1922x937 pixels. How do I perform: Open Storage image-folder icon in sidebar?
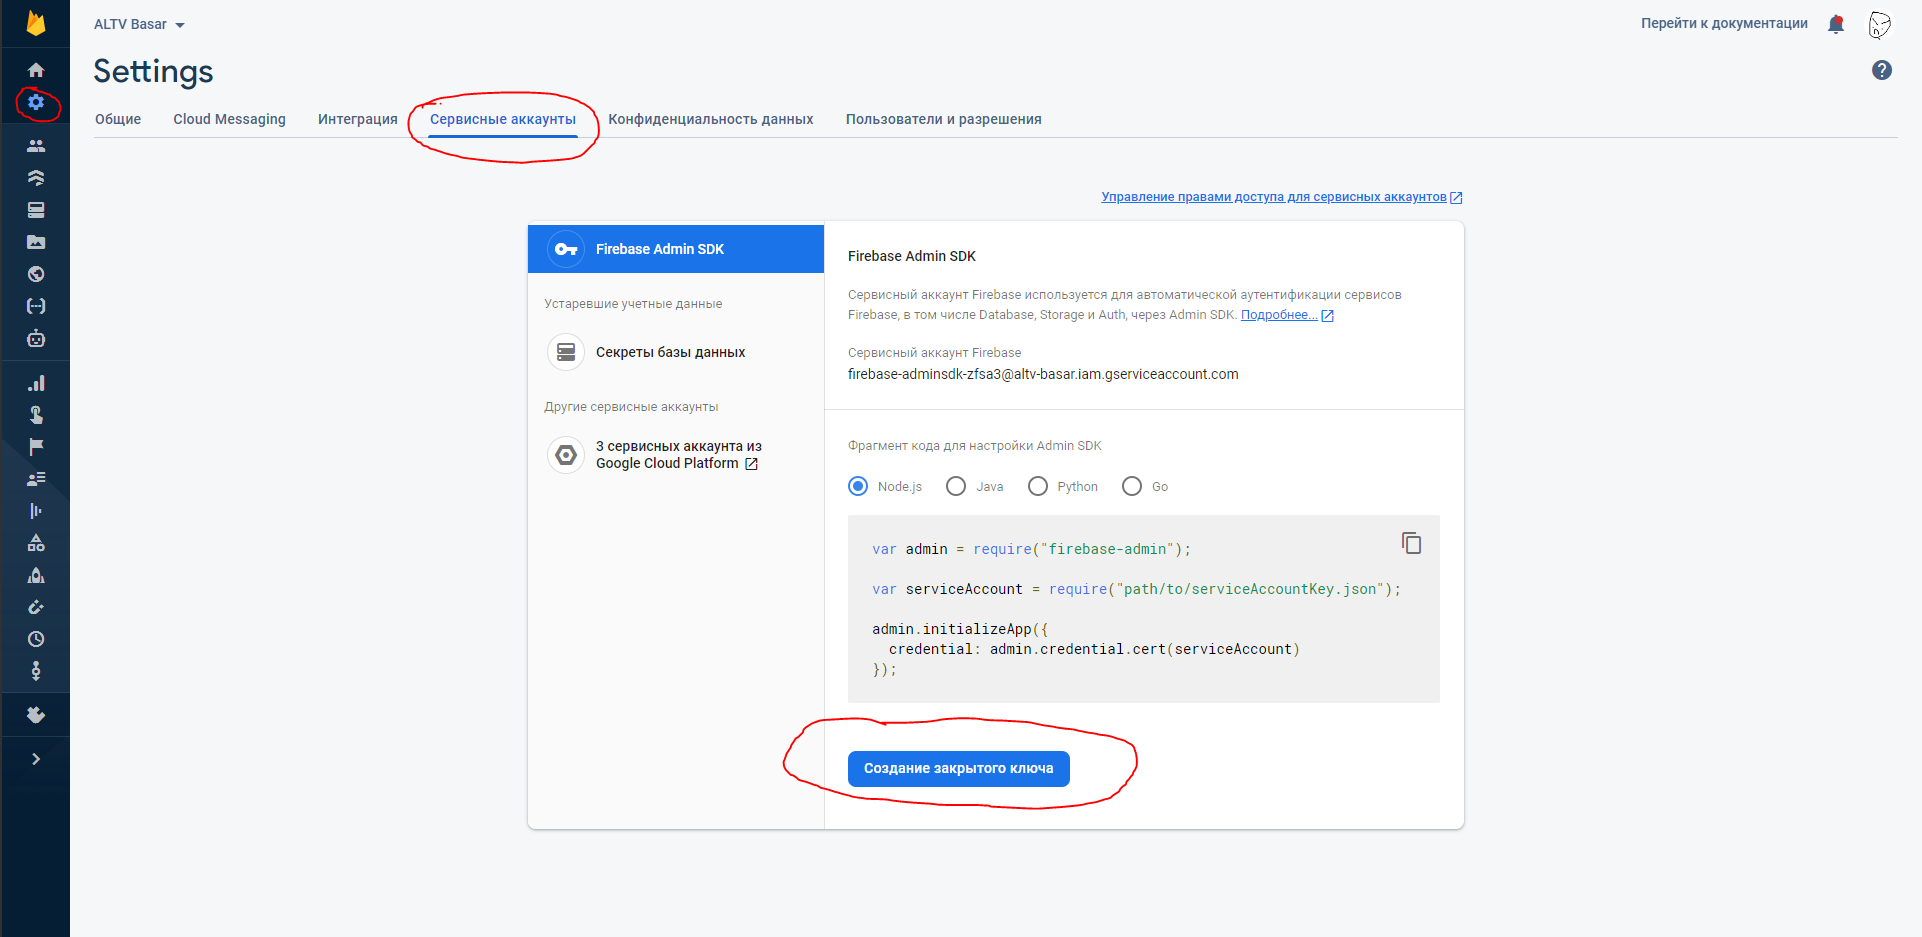coord(36,242)
